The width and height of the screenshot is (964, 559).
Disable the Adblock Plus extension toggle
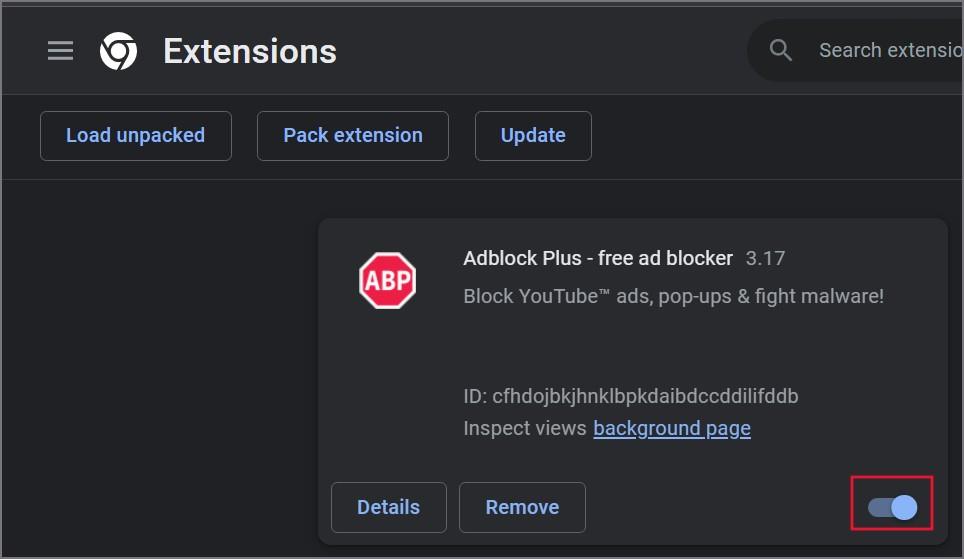coord(892,507)
